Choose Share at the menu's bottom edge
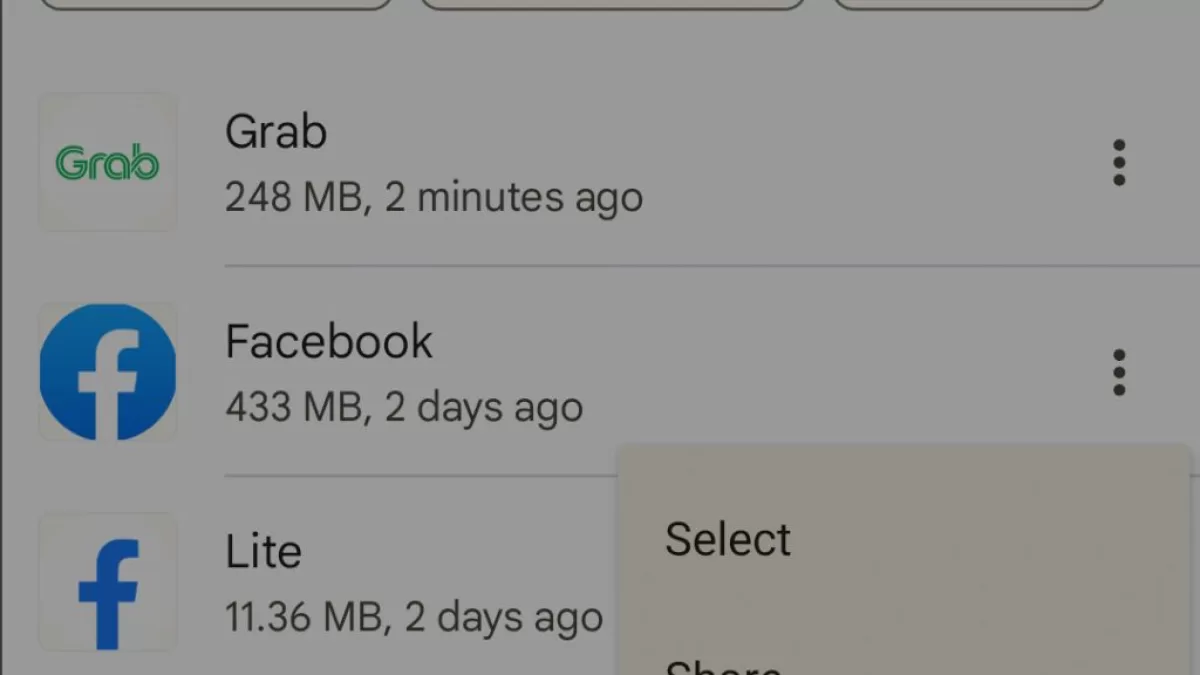This screenshot has width=1200, height=675. 724,666
